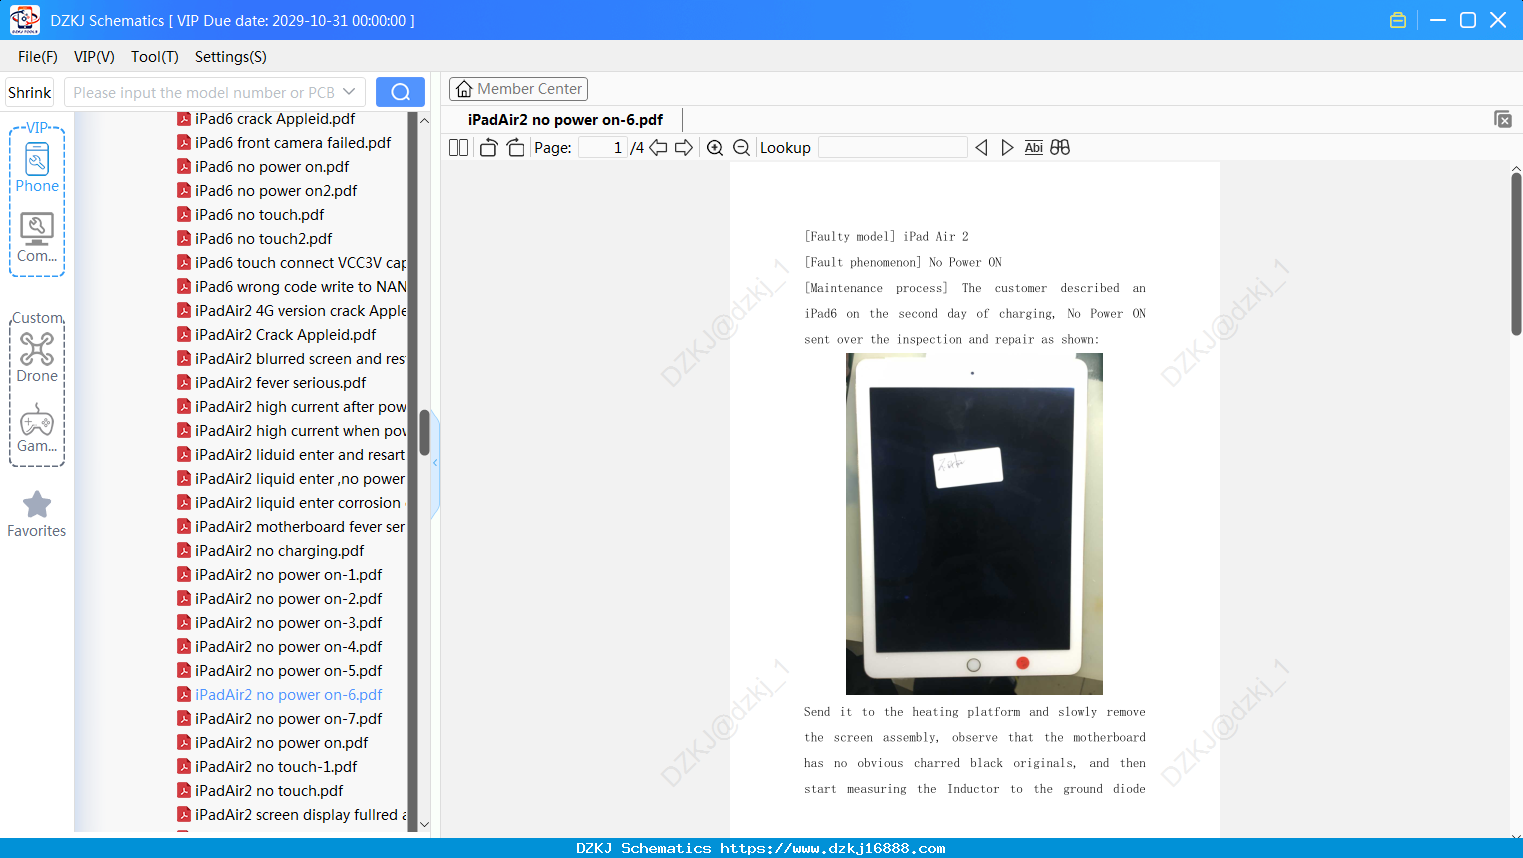The image size is (1523, 858).
Task: Zoom out of the PDF
Action: tap(742, 147)
